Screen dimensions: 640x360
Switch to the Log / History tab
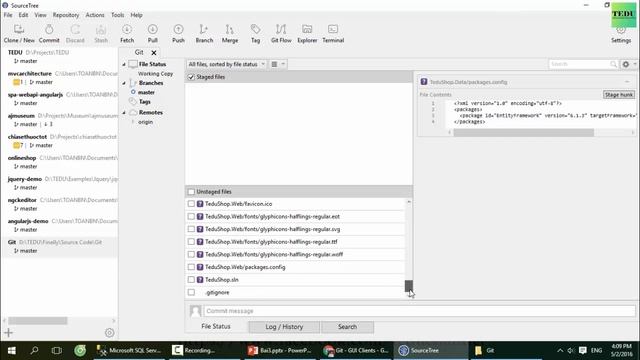point(284,327)
